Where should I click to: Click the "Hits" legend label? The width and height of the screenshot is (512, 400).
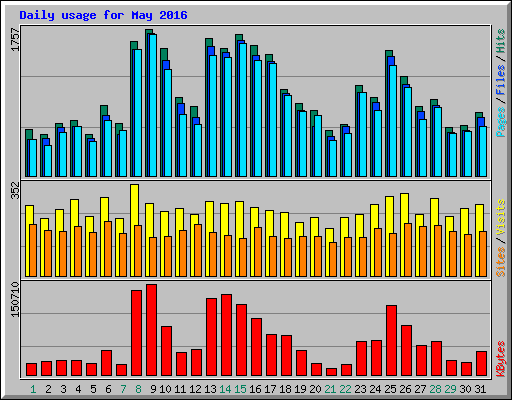tap(501, 42)
